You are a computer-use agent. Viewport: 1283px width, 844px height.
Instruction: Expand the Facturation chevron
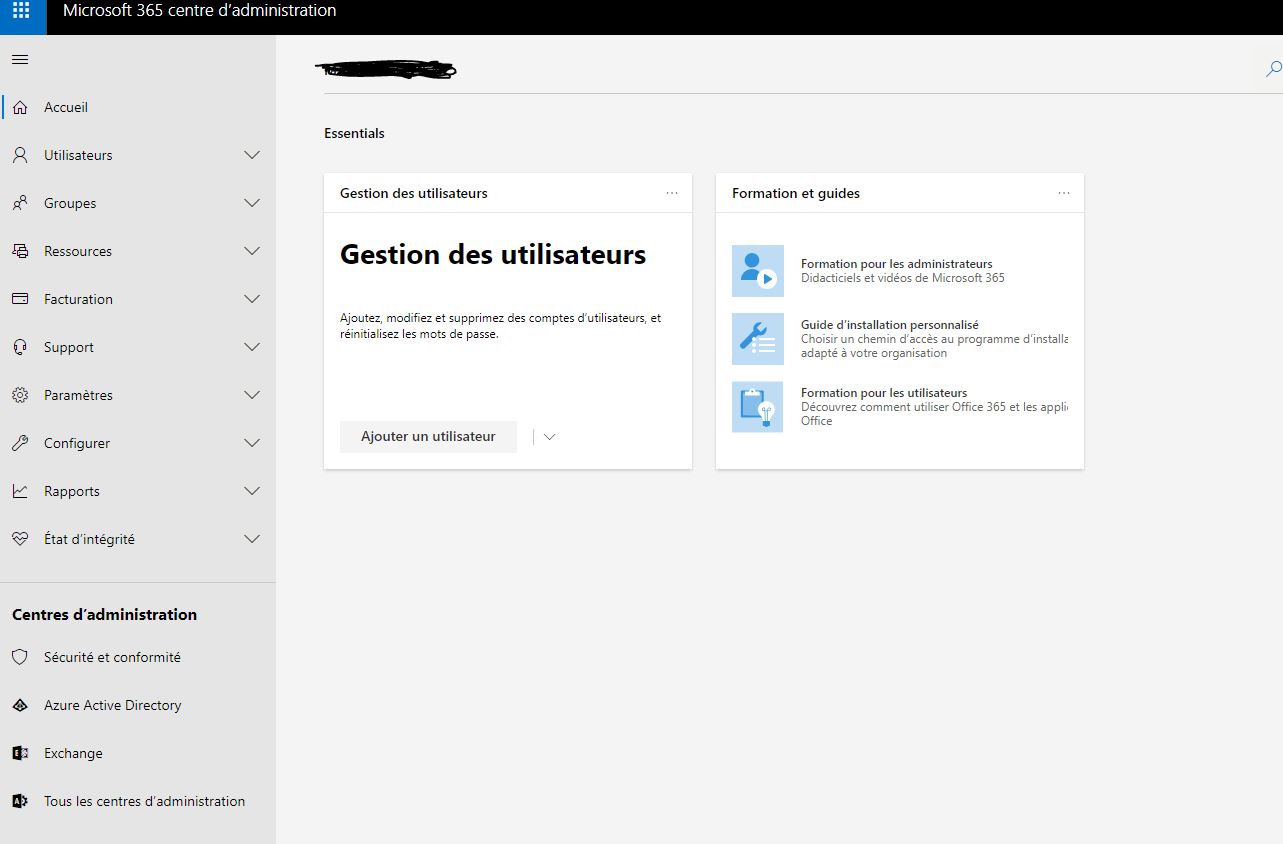(x=252, y=299)
